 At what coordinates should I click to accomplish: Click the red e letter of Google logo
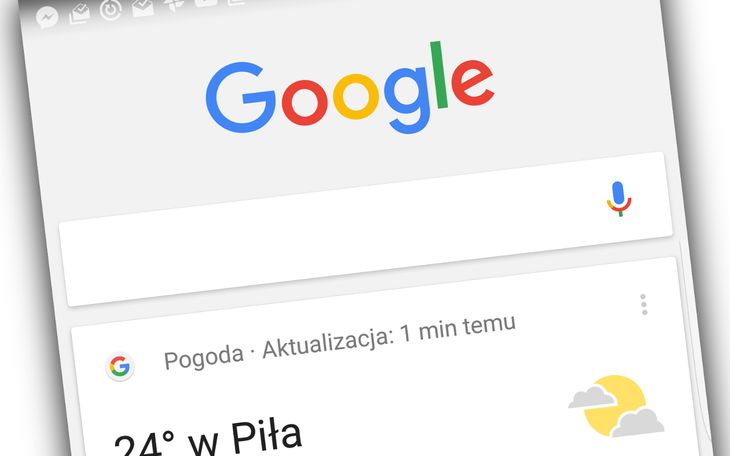[472, 83]
